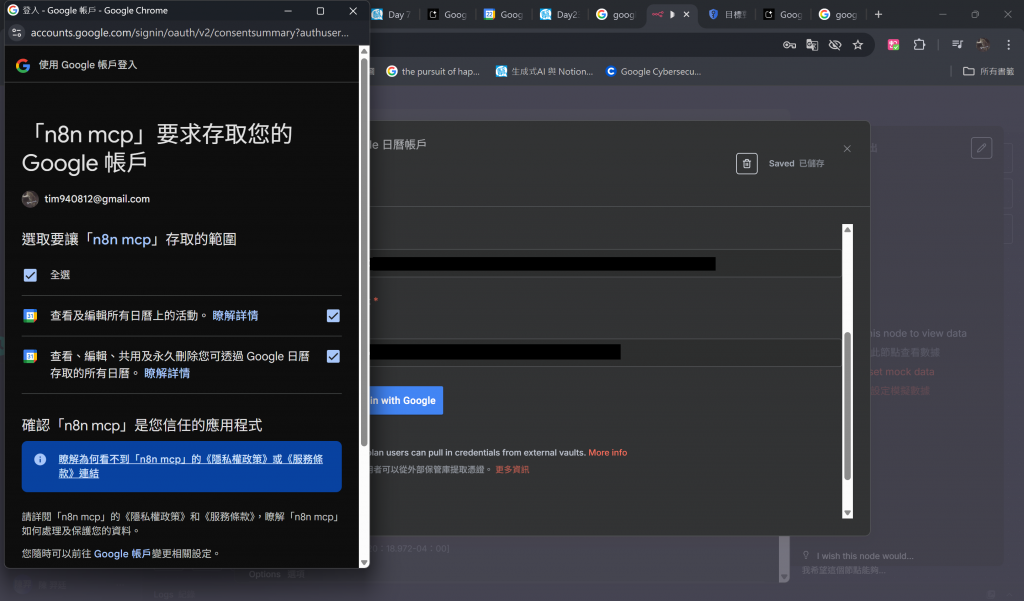1024x601 pixels.
Task: Close the active n8n tab
Action: [686, 14]
